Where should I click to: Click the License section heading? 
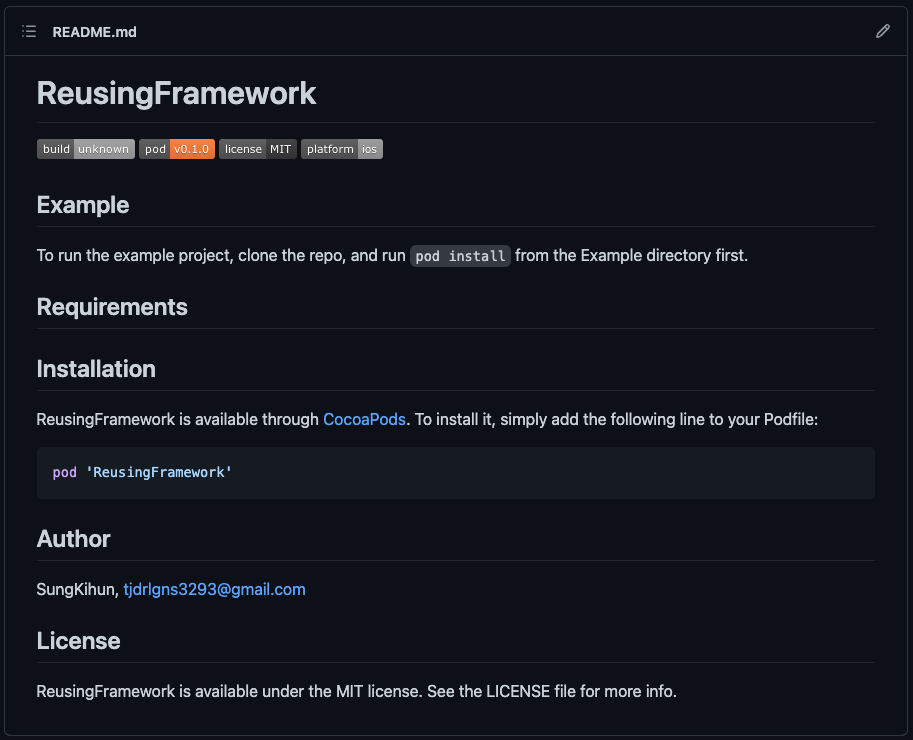[79, 640]
